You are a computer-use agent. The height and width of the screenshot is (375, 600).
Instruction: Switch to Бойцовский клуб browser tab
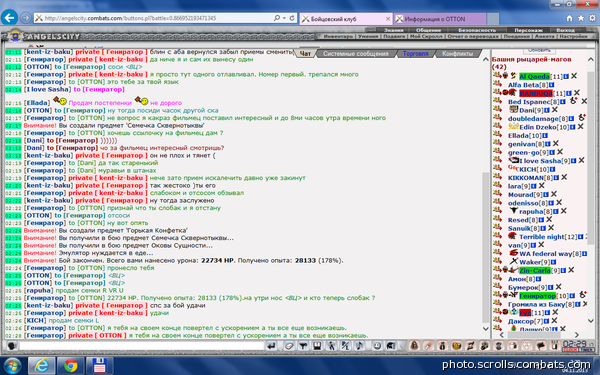[x=346, y=19]
